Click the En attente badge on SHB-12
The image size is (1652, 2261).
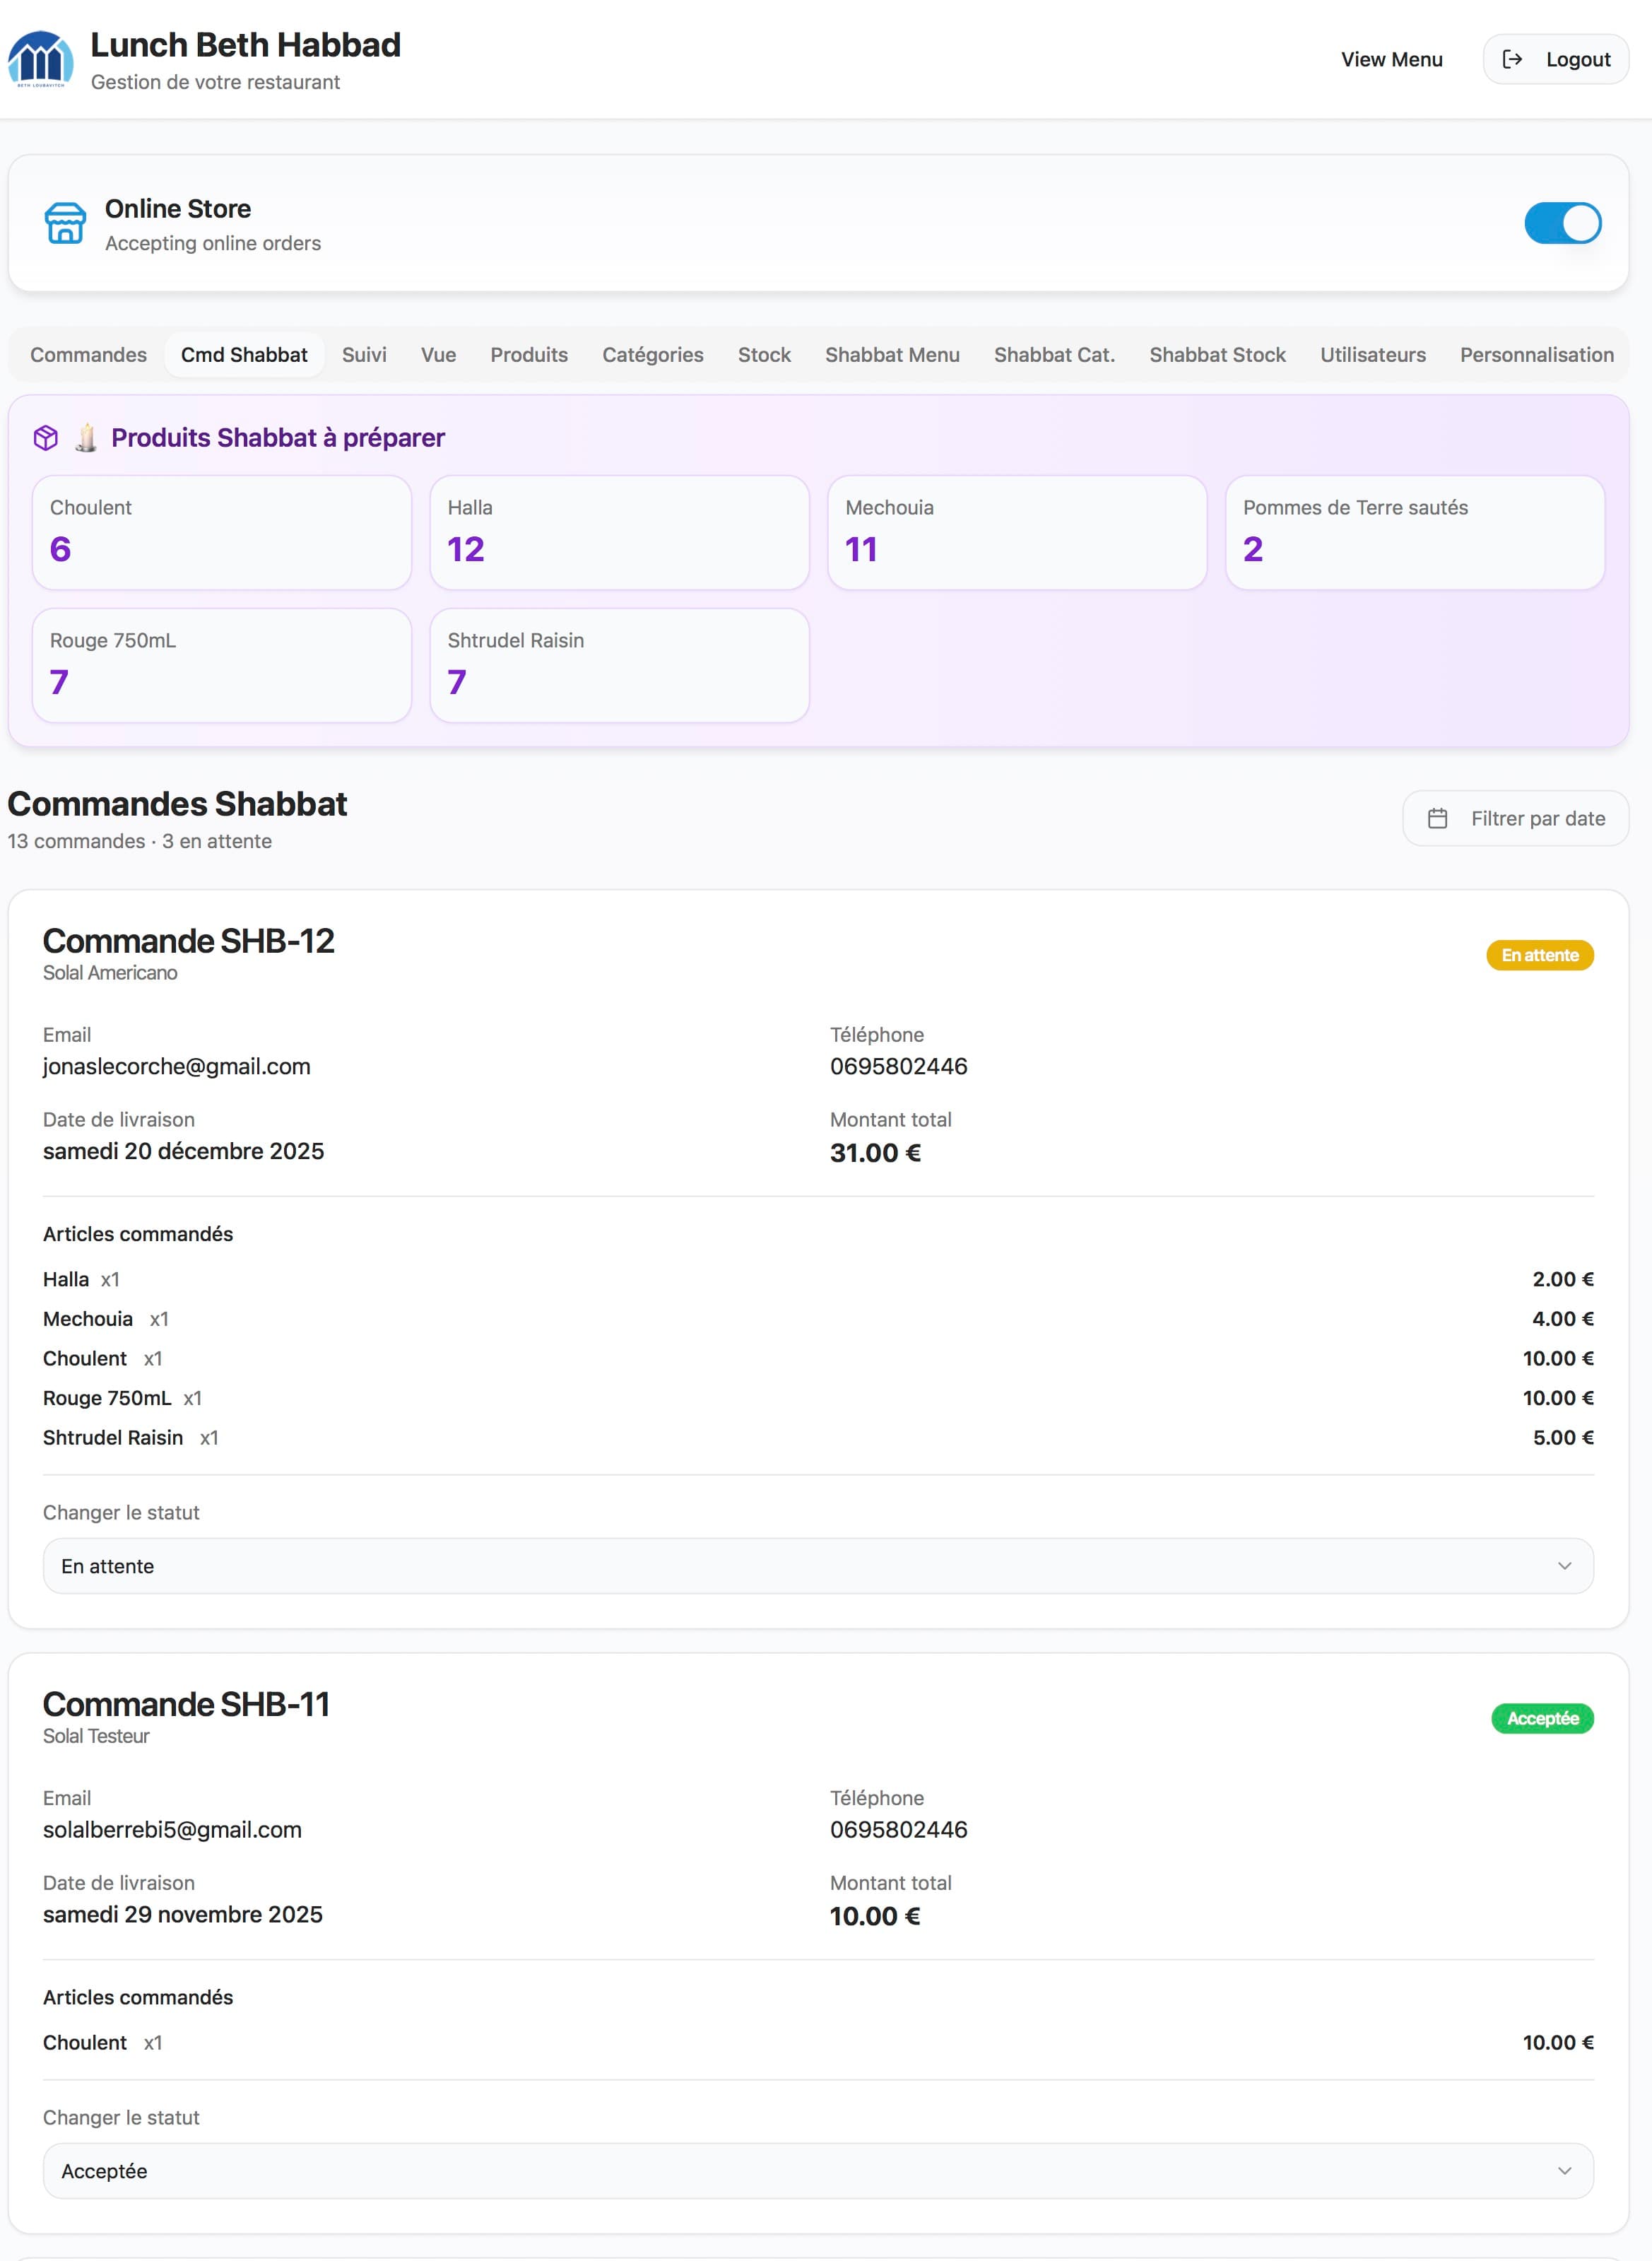[1539, 955]
